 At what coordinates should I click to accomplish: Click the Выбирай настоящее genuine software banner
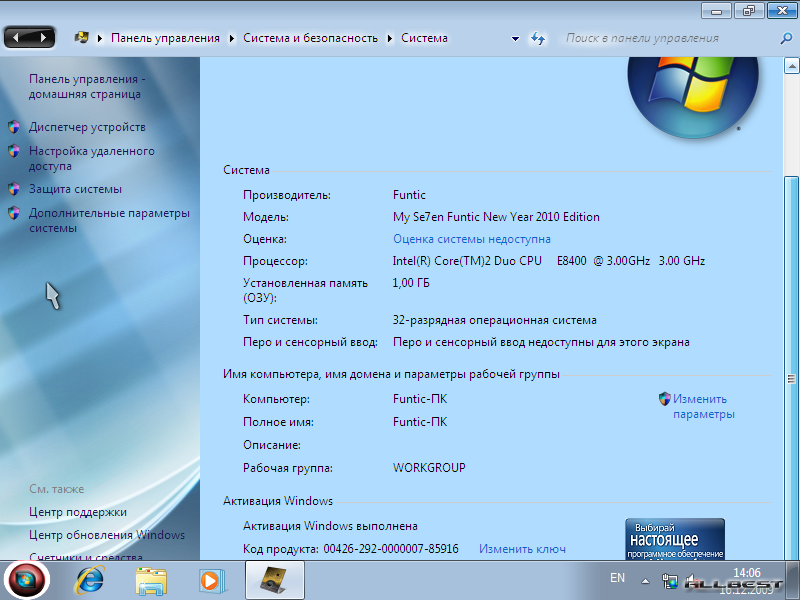click(x=675, y=539)
